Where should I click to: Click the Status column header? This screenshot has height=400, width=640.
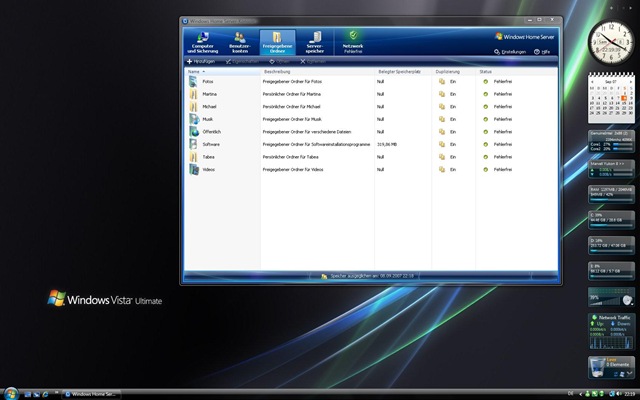pos(516,71)
